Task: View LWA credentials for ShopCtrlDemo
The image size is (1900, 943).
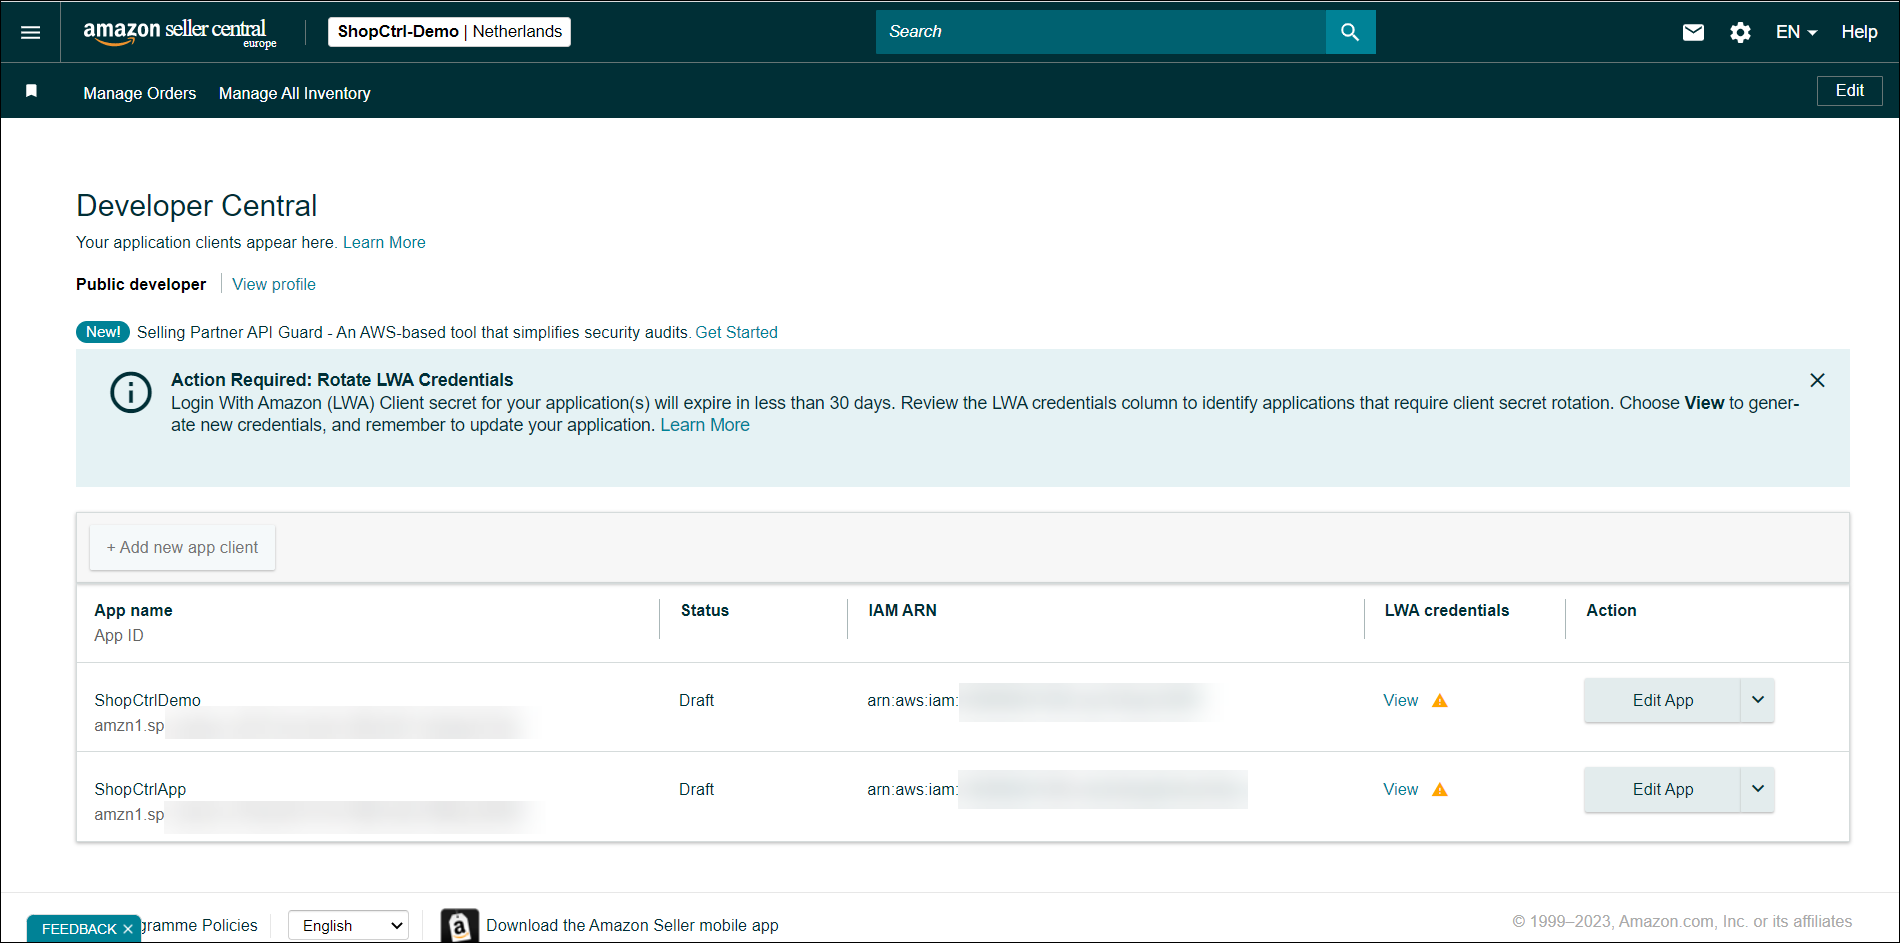Action: point(1400,700)
